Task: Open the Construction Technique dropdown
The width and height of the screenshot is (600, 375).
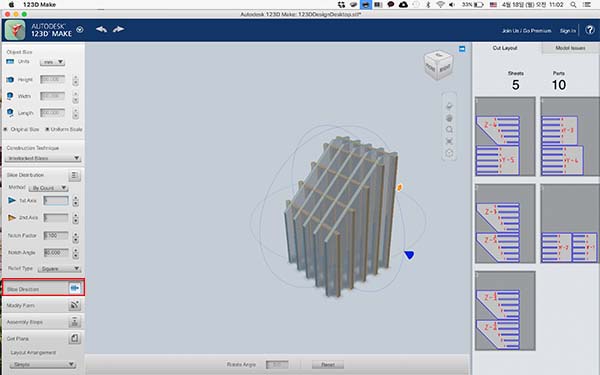Action: (x=43, y=158)
